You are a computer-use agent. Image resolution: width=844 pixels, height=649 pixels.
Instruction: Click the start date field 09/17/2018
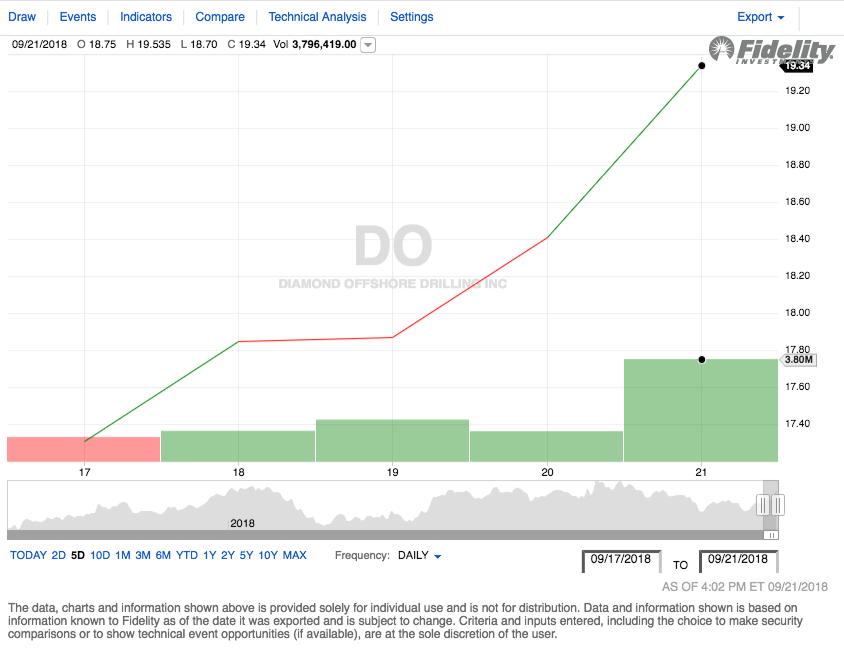621,561
